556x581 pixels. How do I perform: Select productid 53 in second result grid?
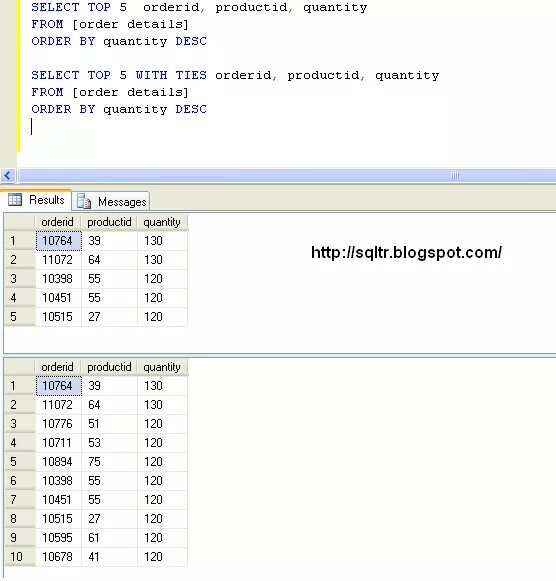click(109, 443)
